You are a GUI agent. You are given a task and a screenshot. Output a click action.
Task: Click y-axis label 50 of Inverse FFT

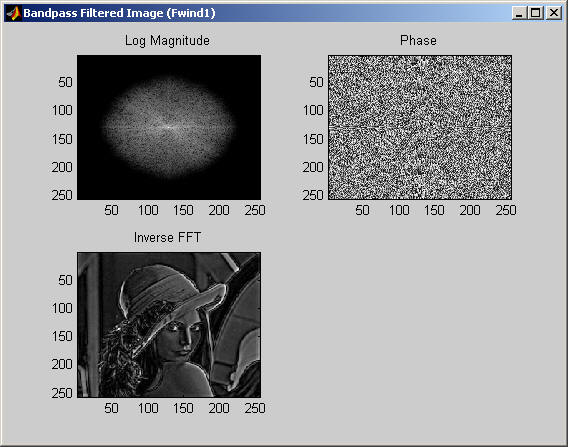pos(65,280)
